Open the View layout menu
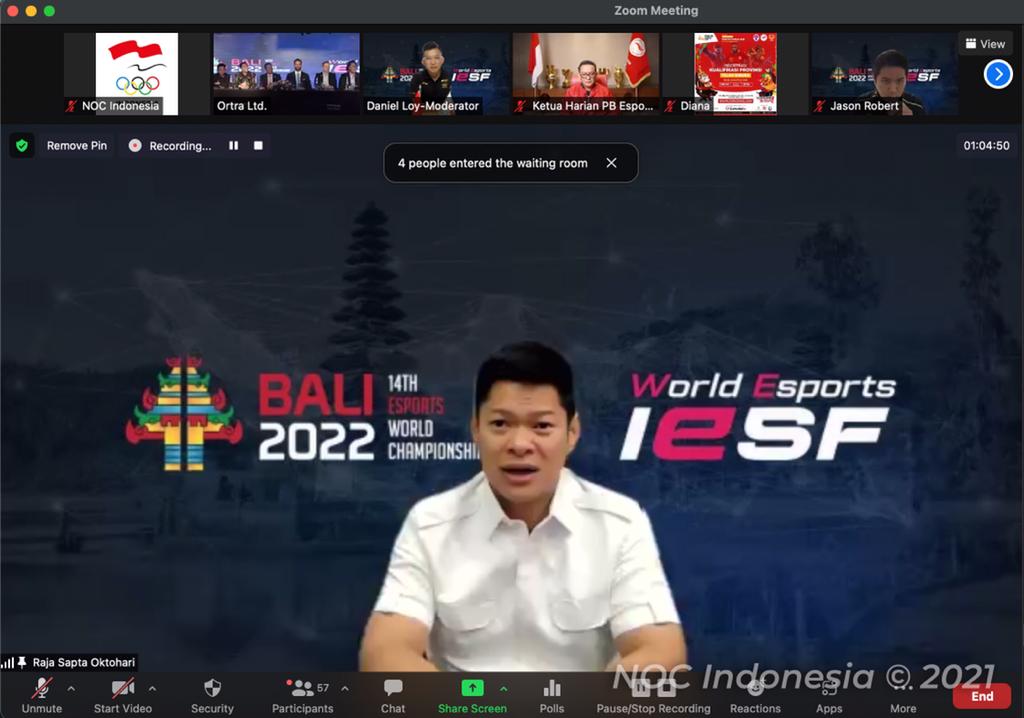 [985, 44]
